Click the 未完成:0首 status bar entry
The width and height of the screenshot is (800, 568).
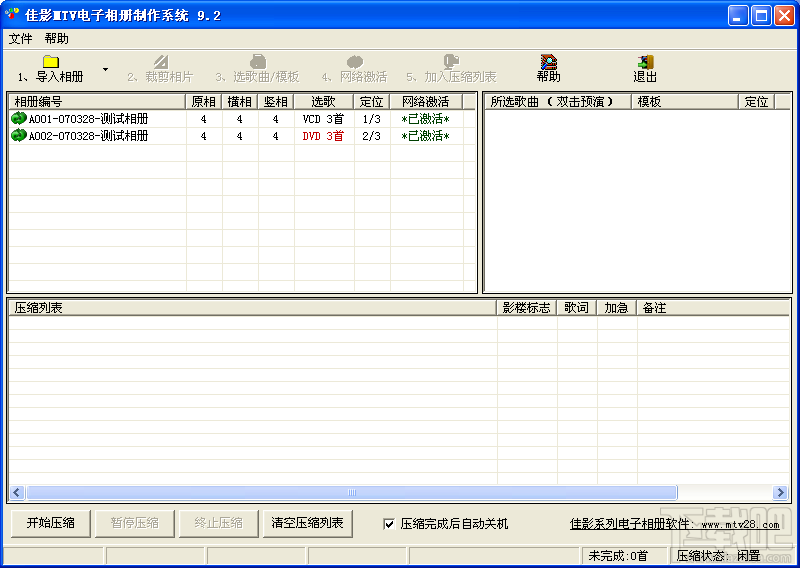[x=624, y=555]
